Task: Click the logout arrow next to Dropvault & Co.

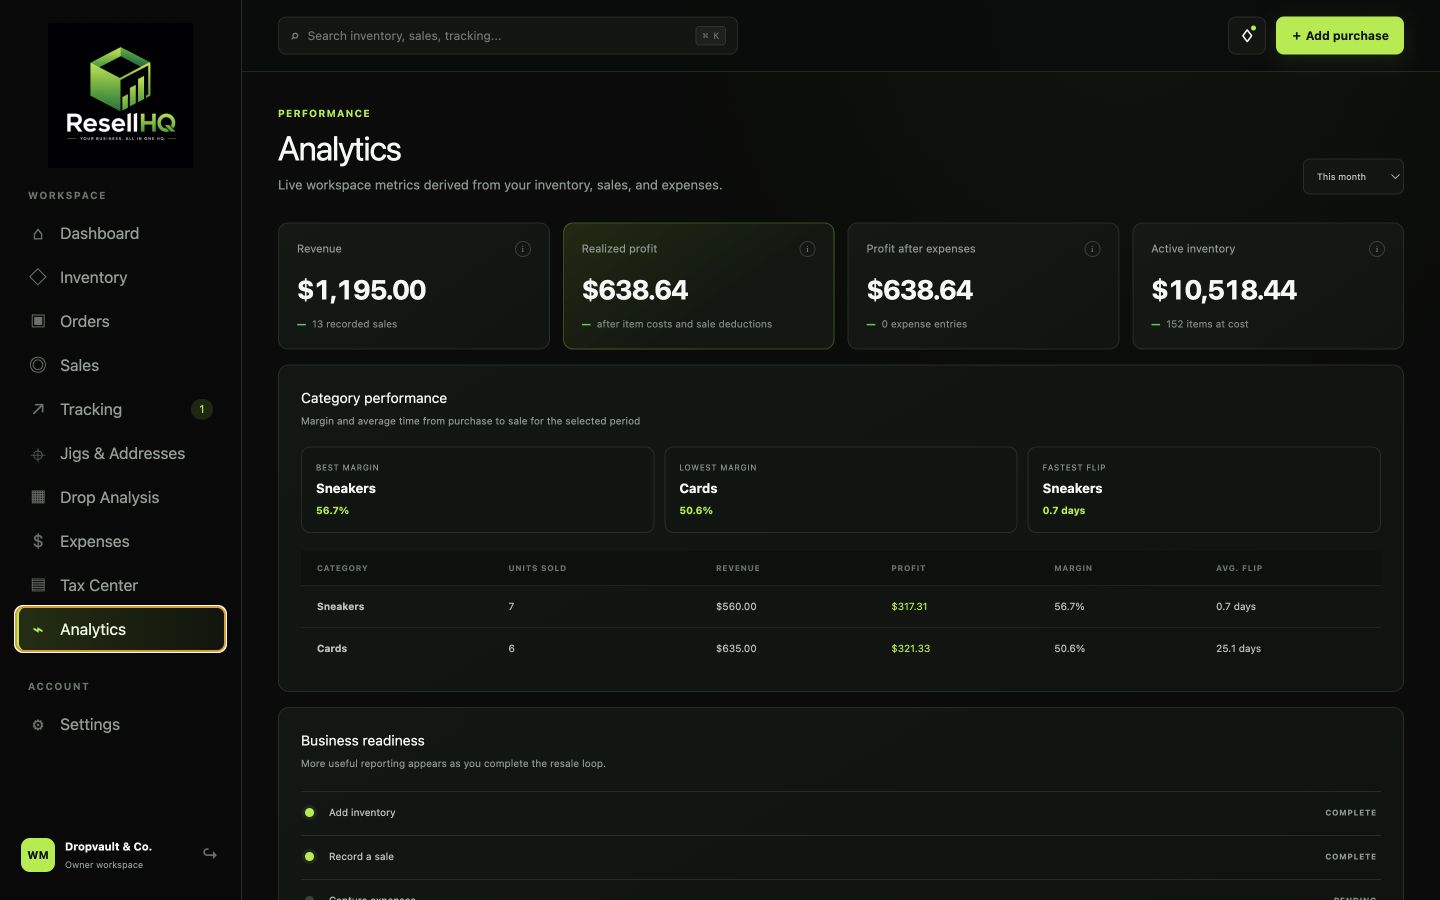Action: tap(210, 854)
